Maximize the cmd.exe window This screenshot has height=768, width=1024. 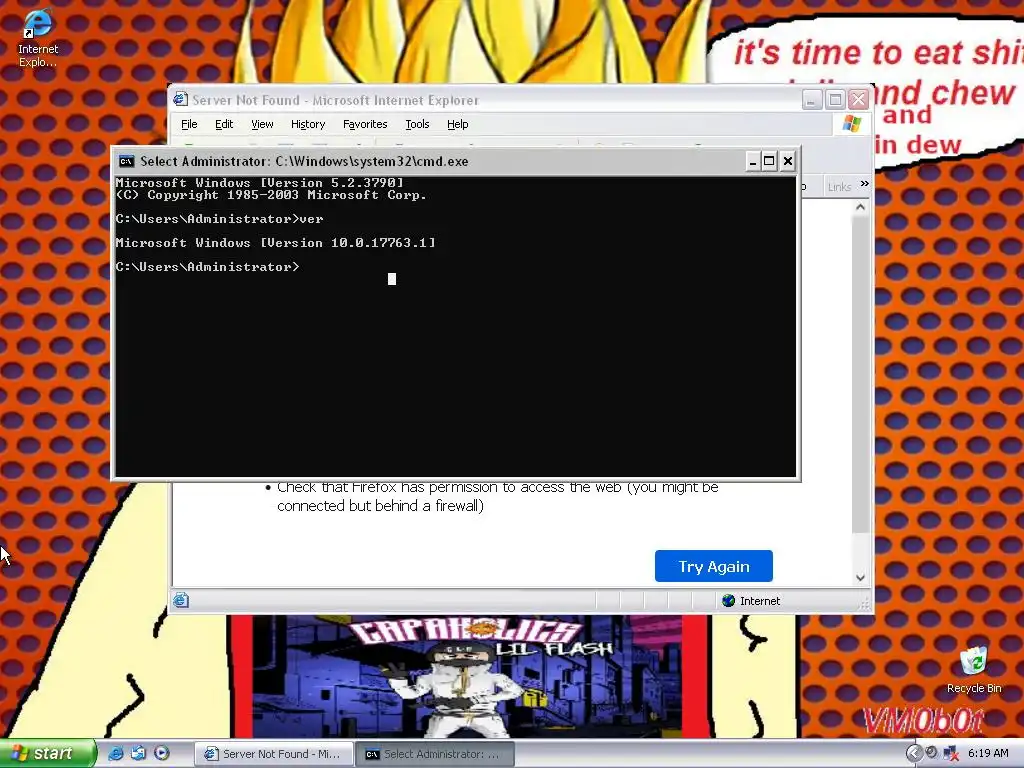[769, 161]
